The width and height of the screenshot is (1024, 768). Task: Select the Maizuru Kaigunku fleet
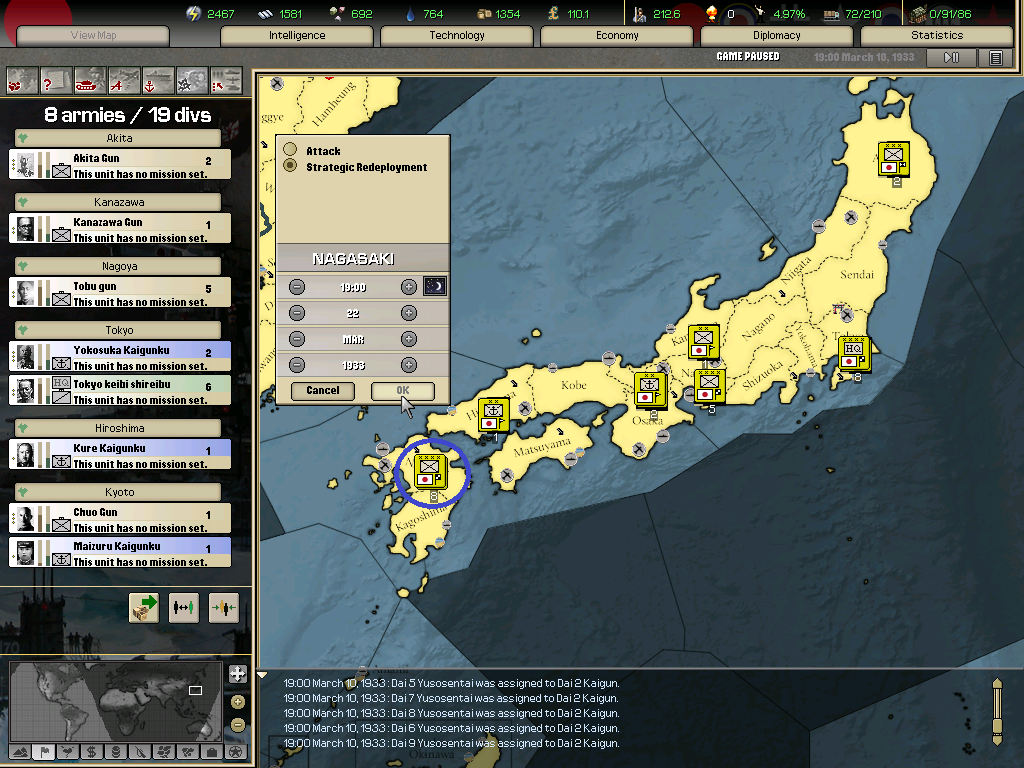[120, 552]
